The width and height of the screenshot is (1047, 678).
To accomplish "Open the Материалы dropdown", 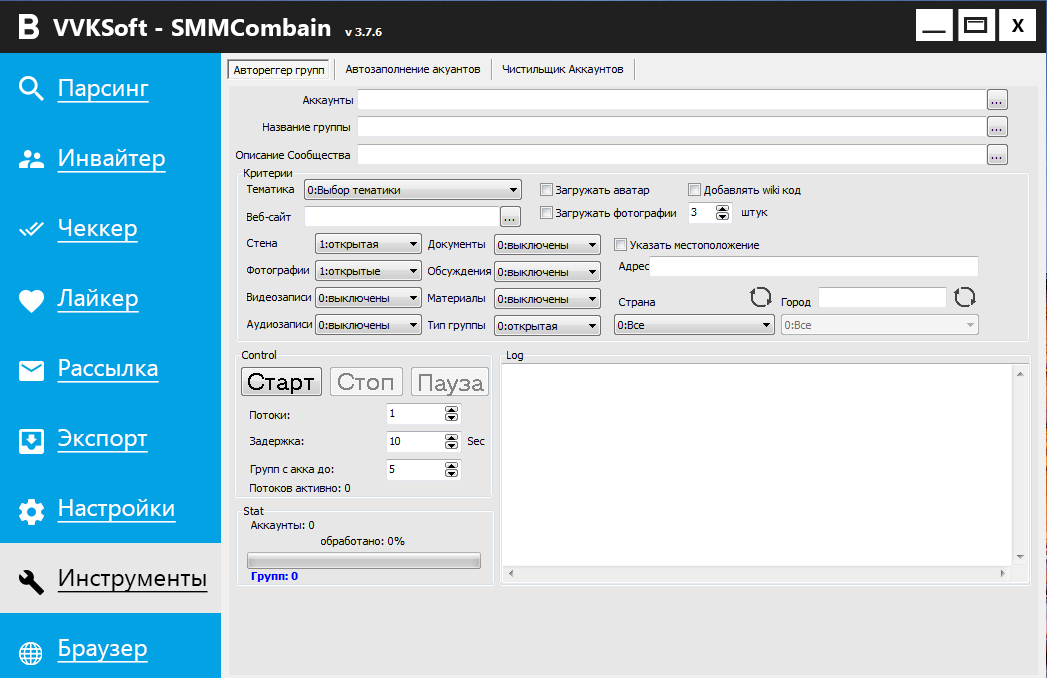I will [548, 299].
